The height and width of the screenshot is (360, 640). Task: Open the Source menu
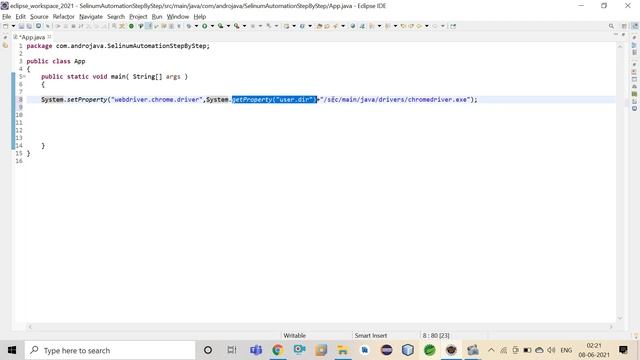[x=39, y=17]
